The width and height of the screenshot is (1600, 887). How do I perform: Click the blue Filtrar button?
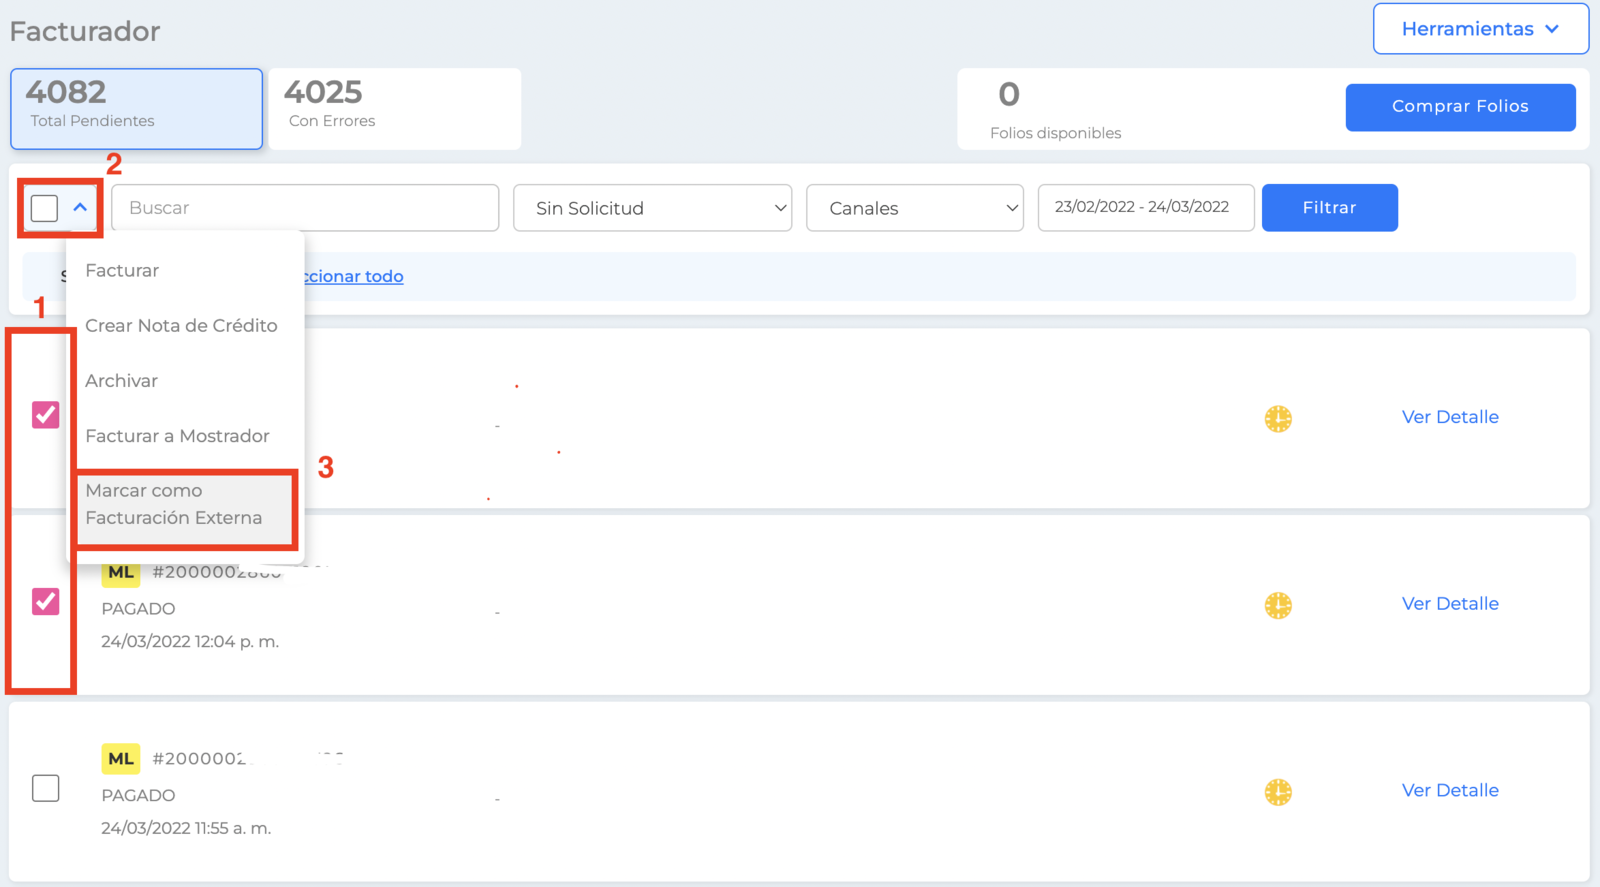coord(1330,208)
